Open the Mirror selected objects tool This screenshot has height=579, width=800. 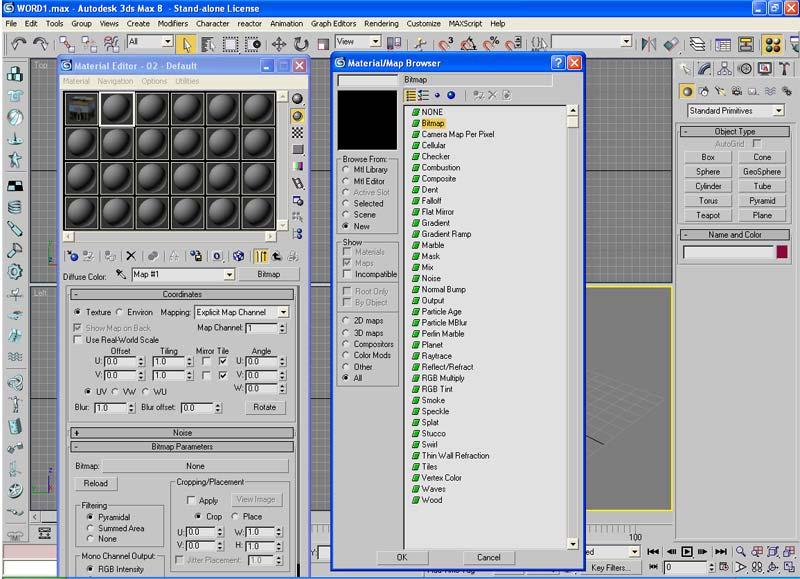649,44
